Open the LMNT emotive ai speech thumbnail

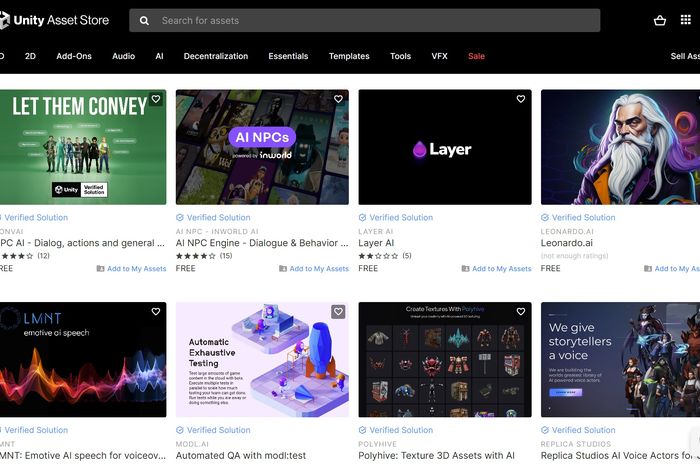coord(83,360)
